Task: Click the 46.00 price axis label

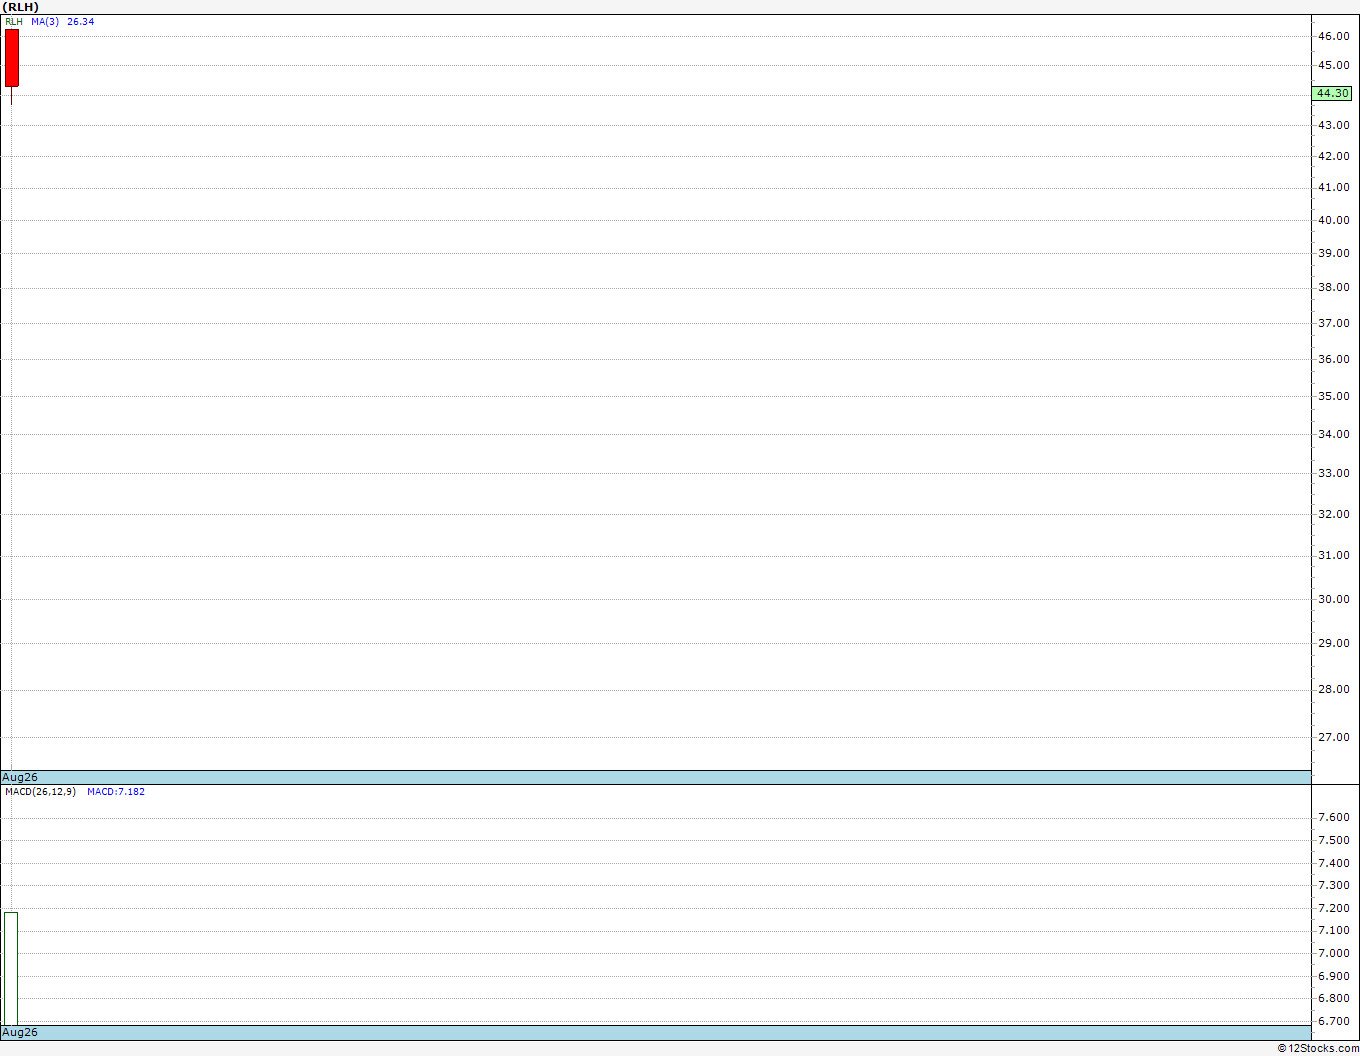Action: (x=1333, y=36)
